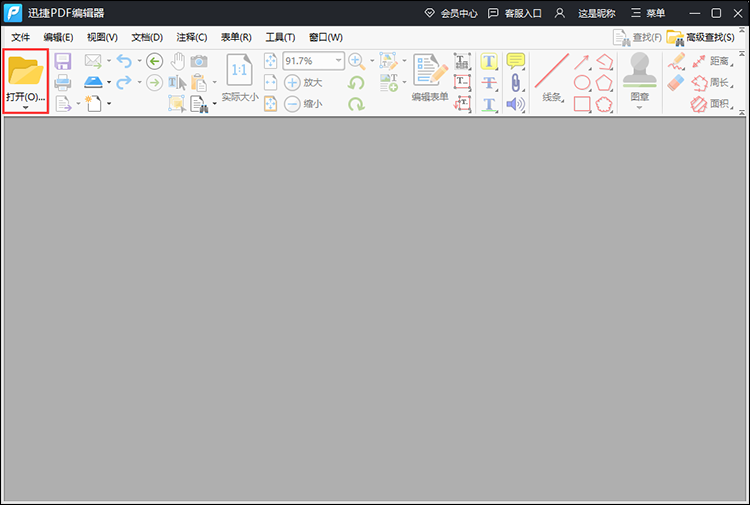Click the add image and text icon
Screen dimensions: 750x505
coord(389,82)
